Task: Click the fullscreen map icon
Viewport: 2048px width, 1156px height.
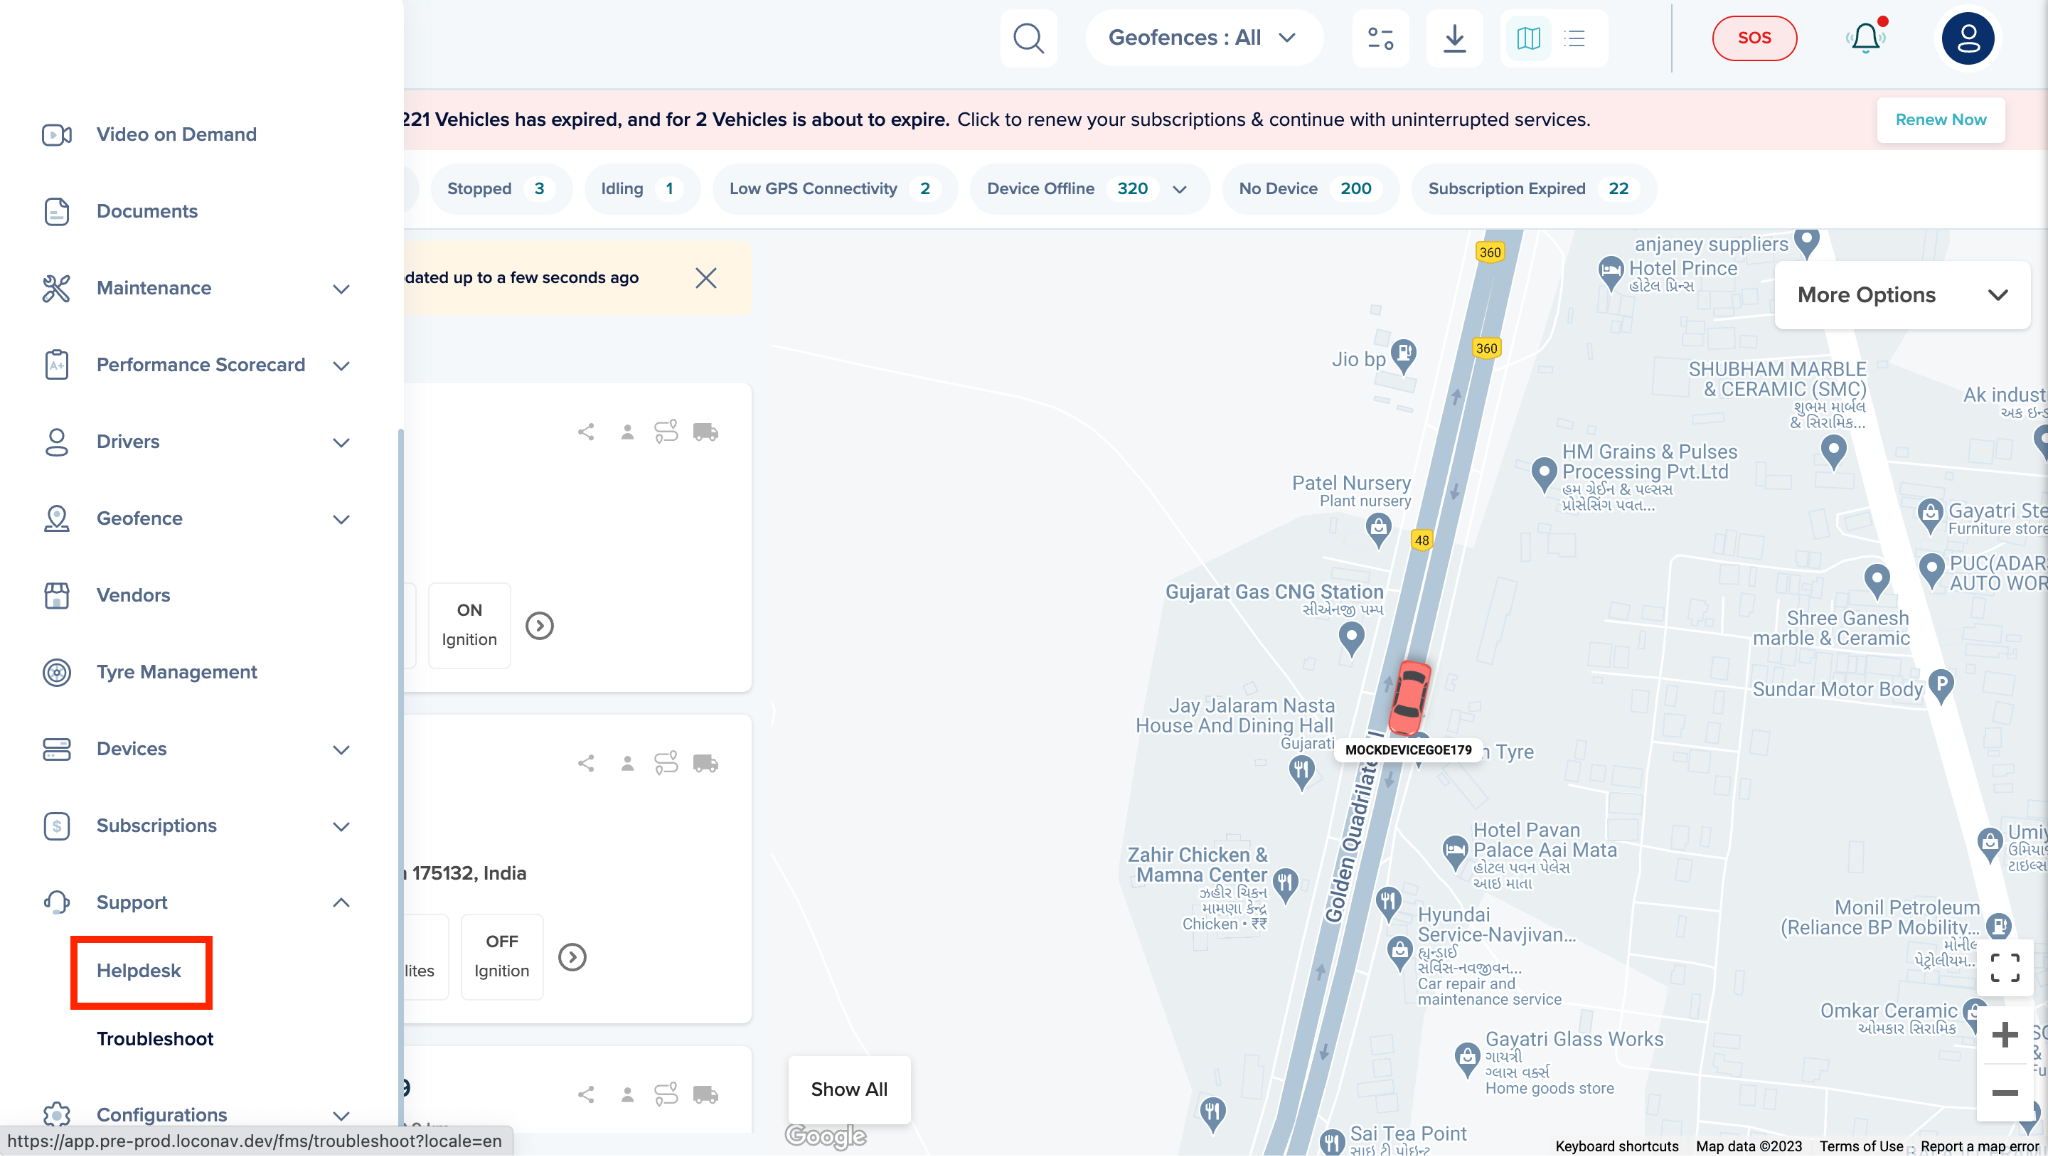Action: pos(2004,967)
